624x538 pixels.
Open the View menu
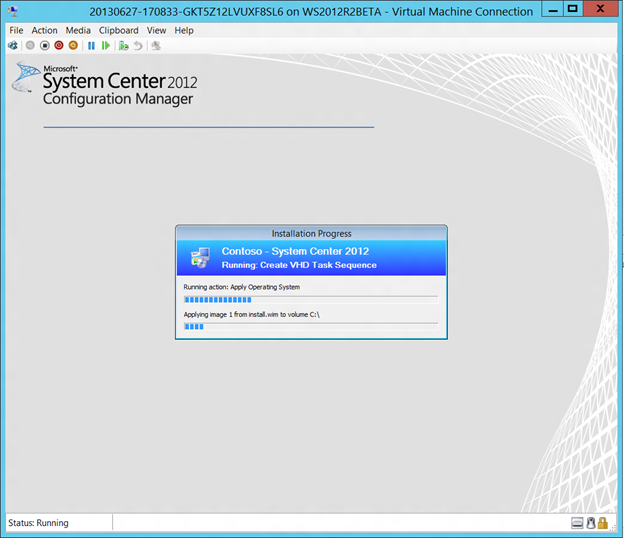click(x=157, y=30)
